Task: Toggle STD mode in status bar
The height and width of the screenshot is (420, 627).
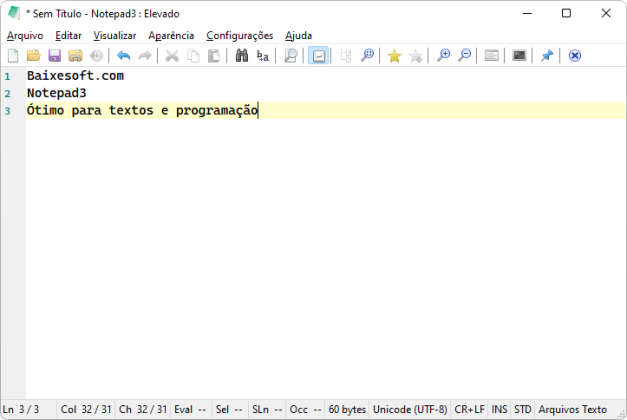Action: click(x=523, y=410)
